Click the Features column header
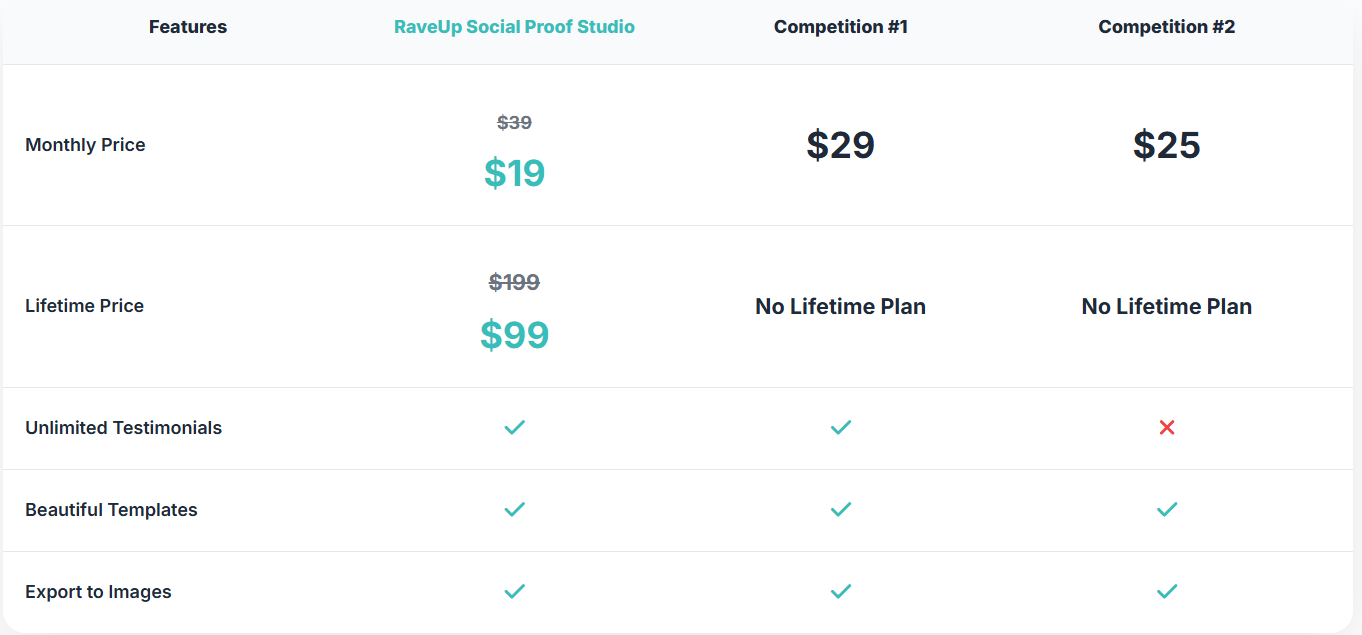Viewport: 1362px width, 635px height. point(188,27)
